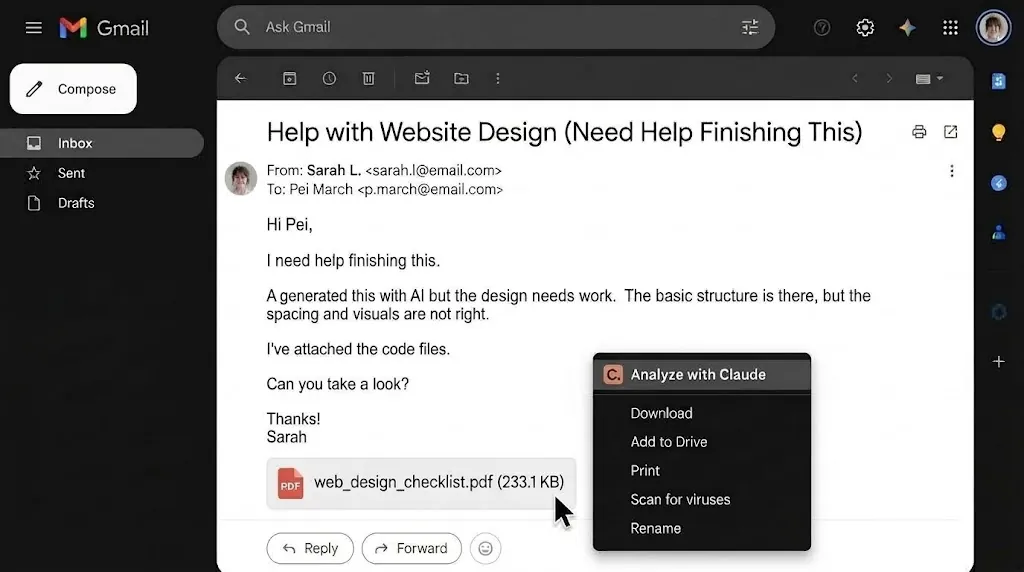Mark the email as unread

point(422,78)
